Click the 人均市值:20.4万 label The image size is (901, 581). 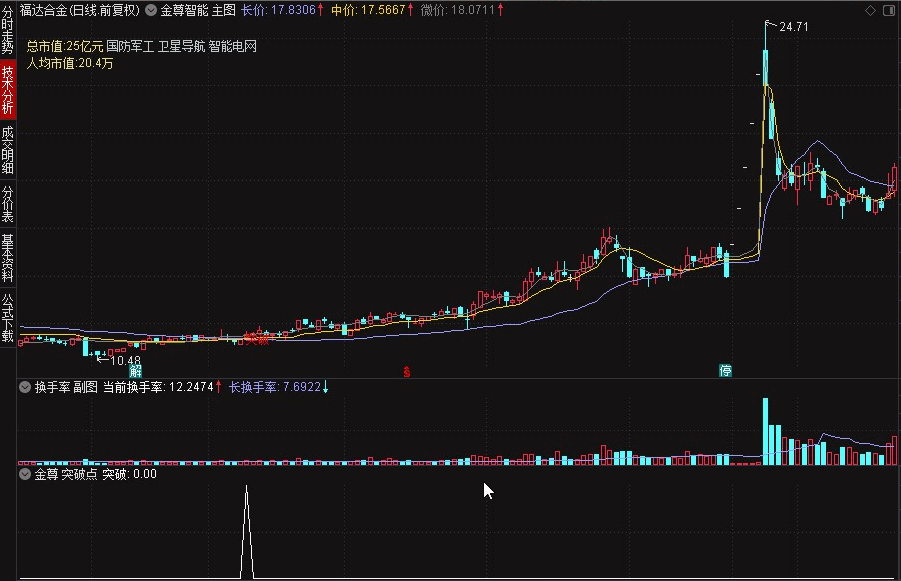pyautogui.click(x=70, y=63)
